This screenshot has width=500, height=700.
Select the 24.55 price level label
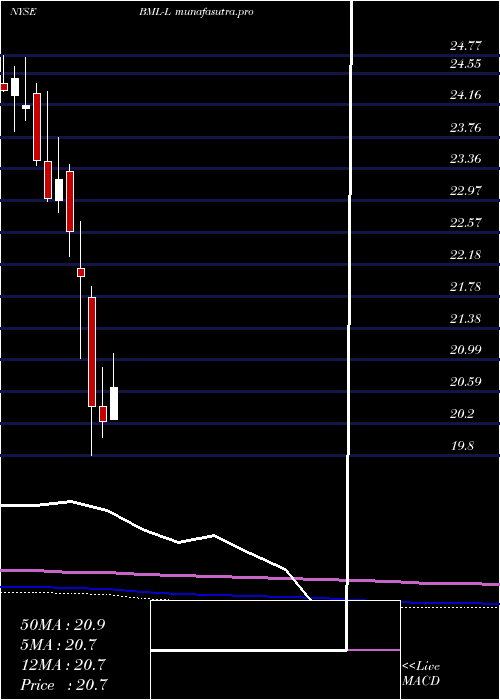[465, 64]
